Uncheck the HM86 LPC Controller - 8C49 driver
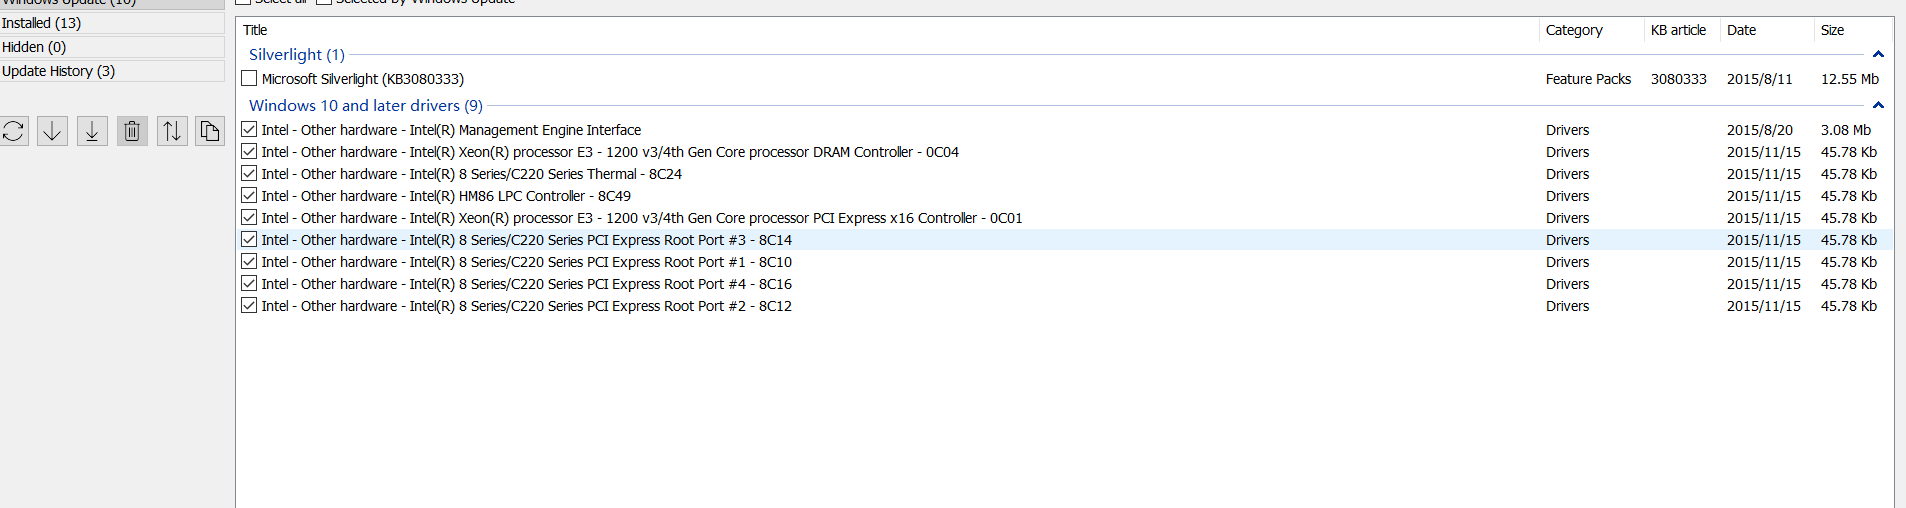The width and height of the screenshot is (1906, 508). [x=249, y=195]
